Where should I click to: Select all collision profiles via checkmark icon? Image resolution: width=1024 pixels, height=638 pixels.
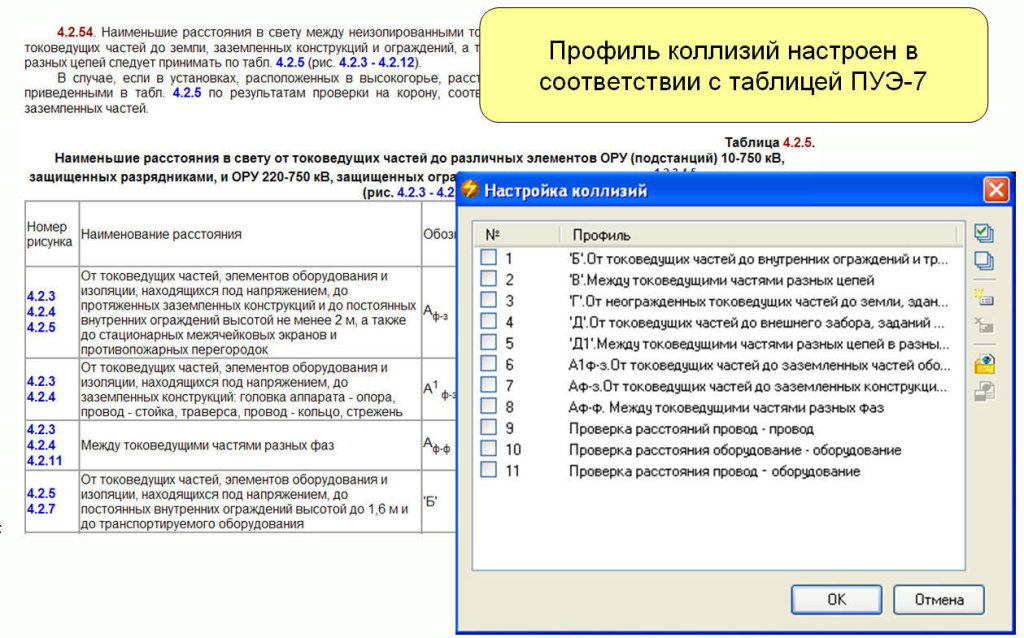pyautogui.click(x=983, y=233)
